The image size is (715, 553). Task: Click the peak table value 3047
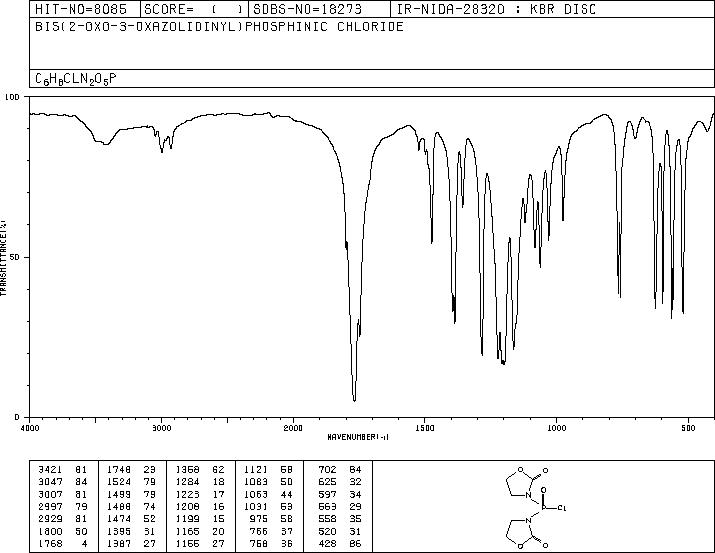[50, 482]
